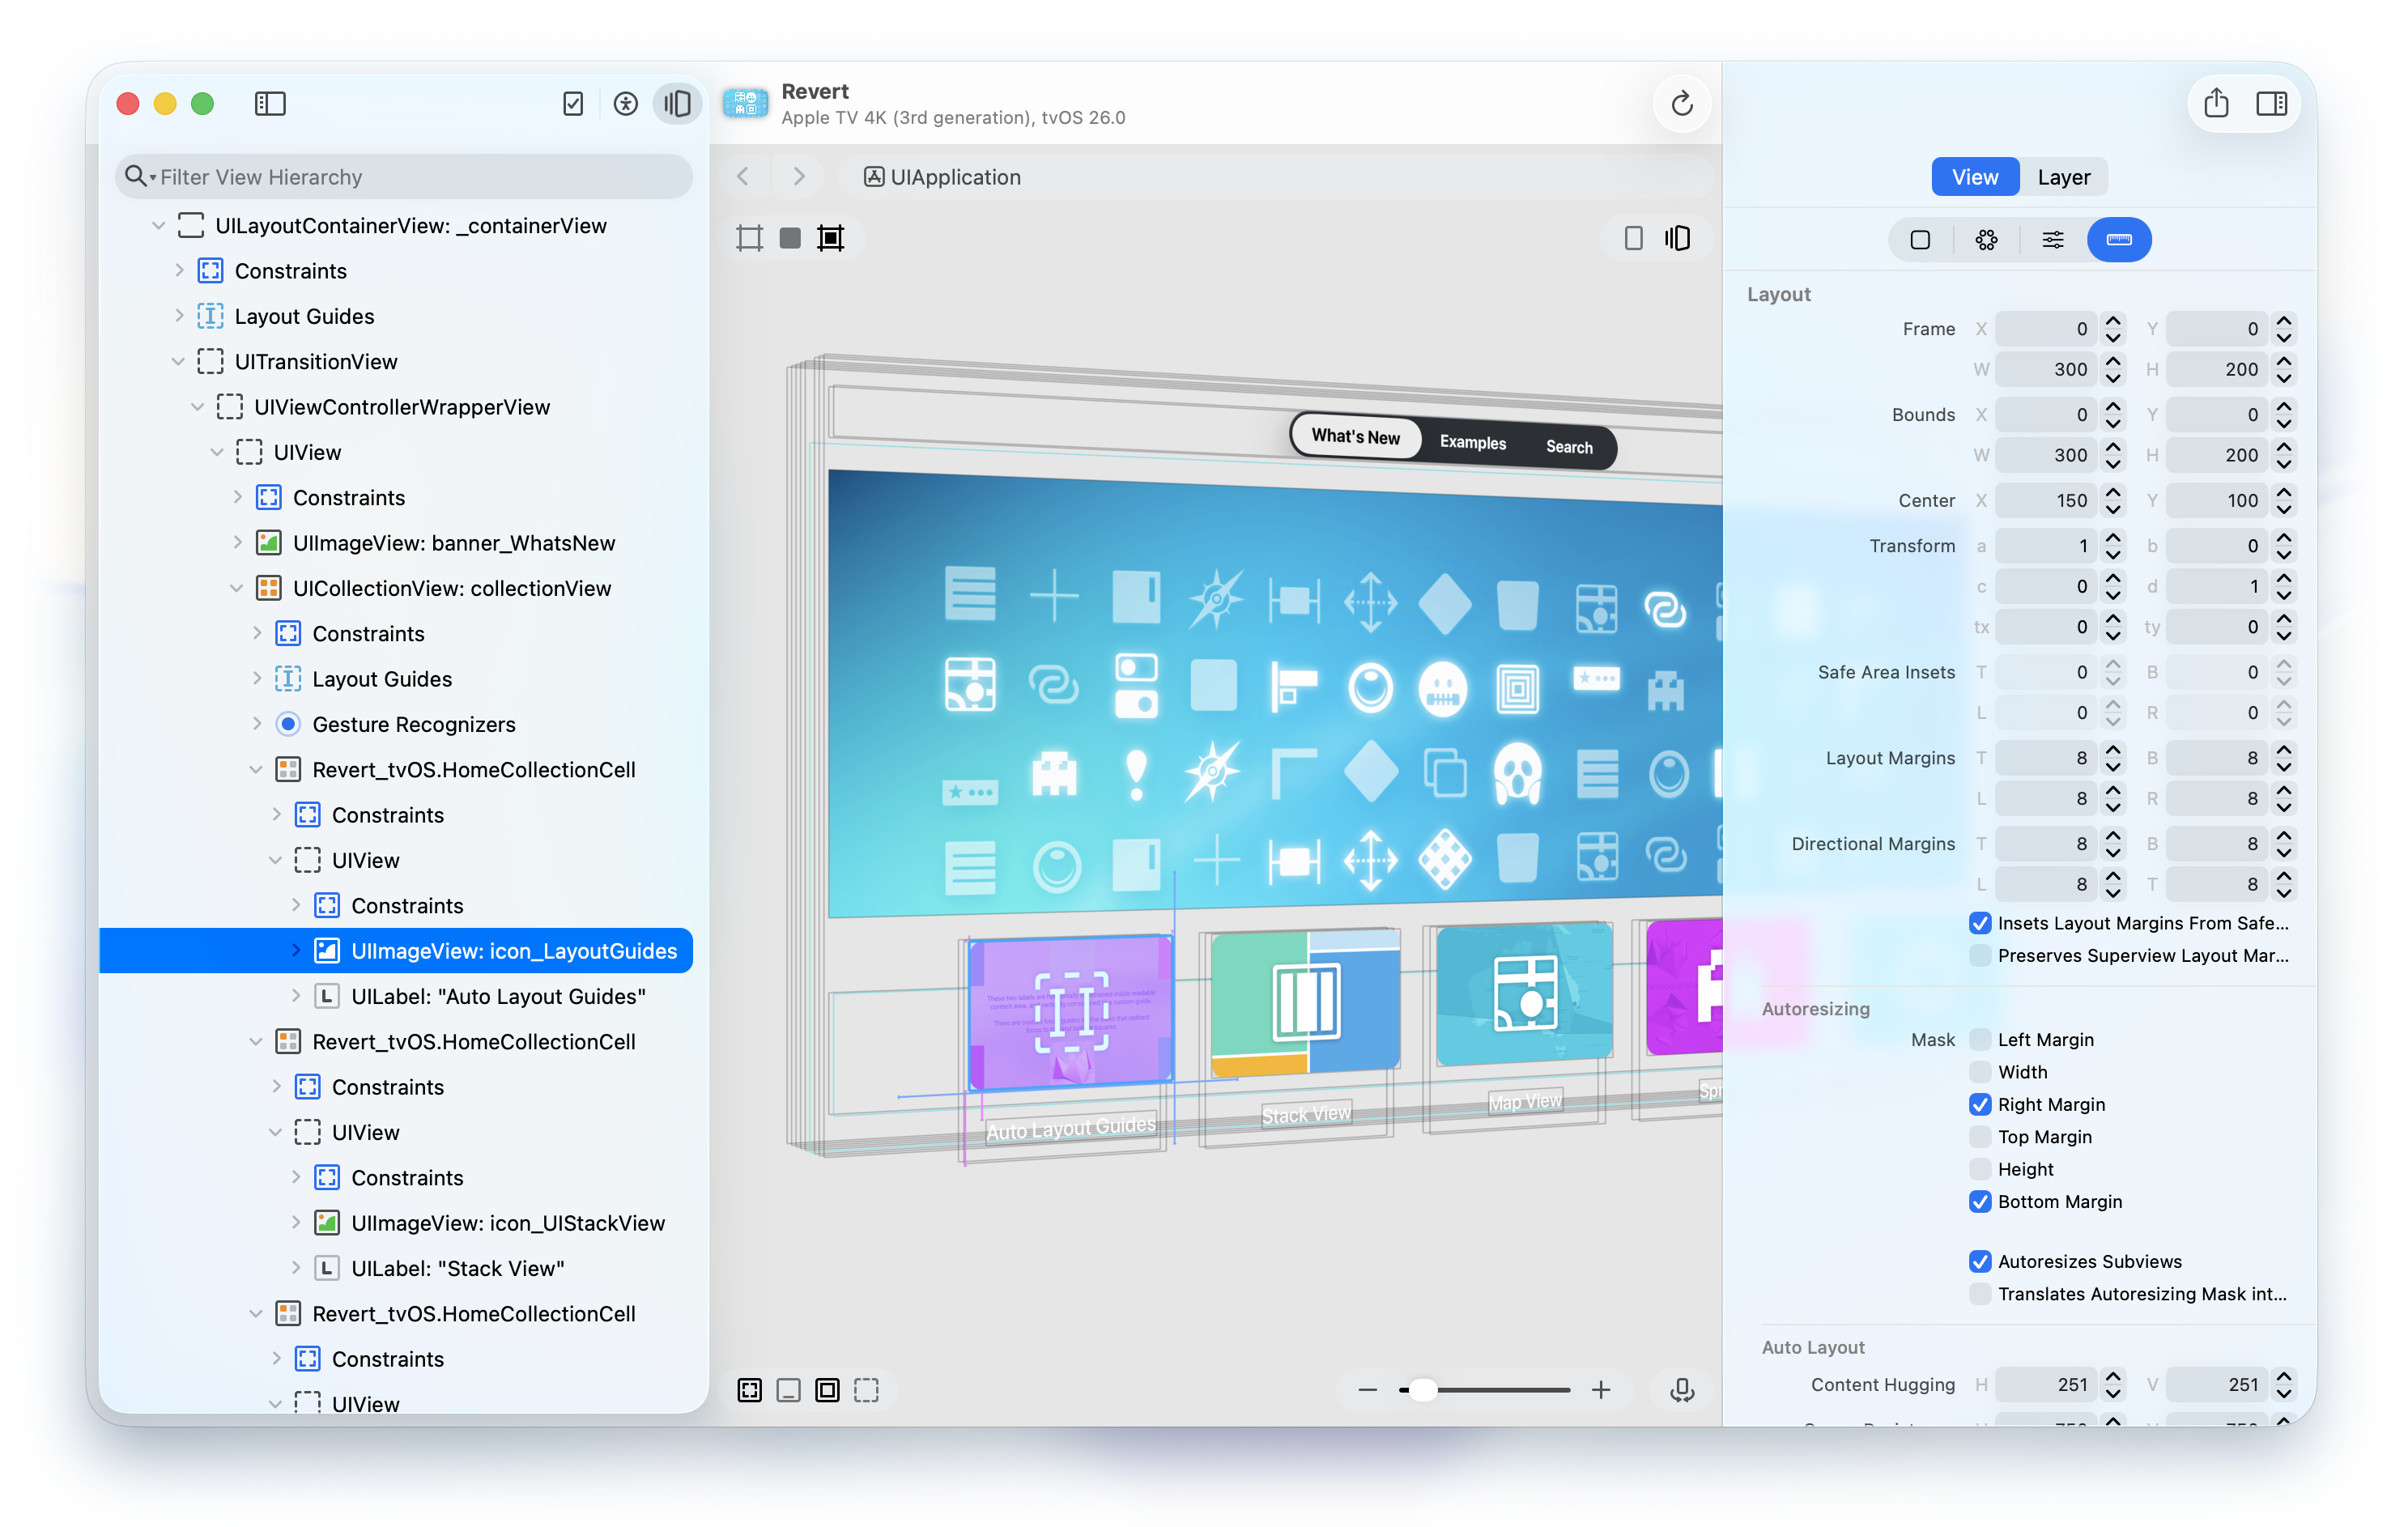
Task: Open the Attributes inspector sliders icon
Action: point(2053,239)
